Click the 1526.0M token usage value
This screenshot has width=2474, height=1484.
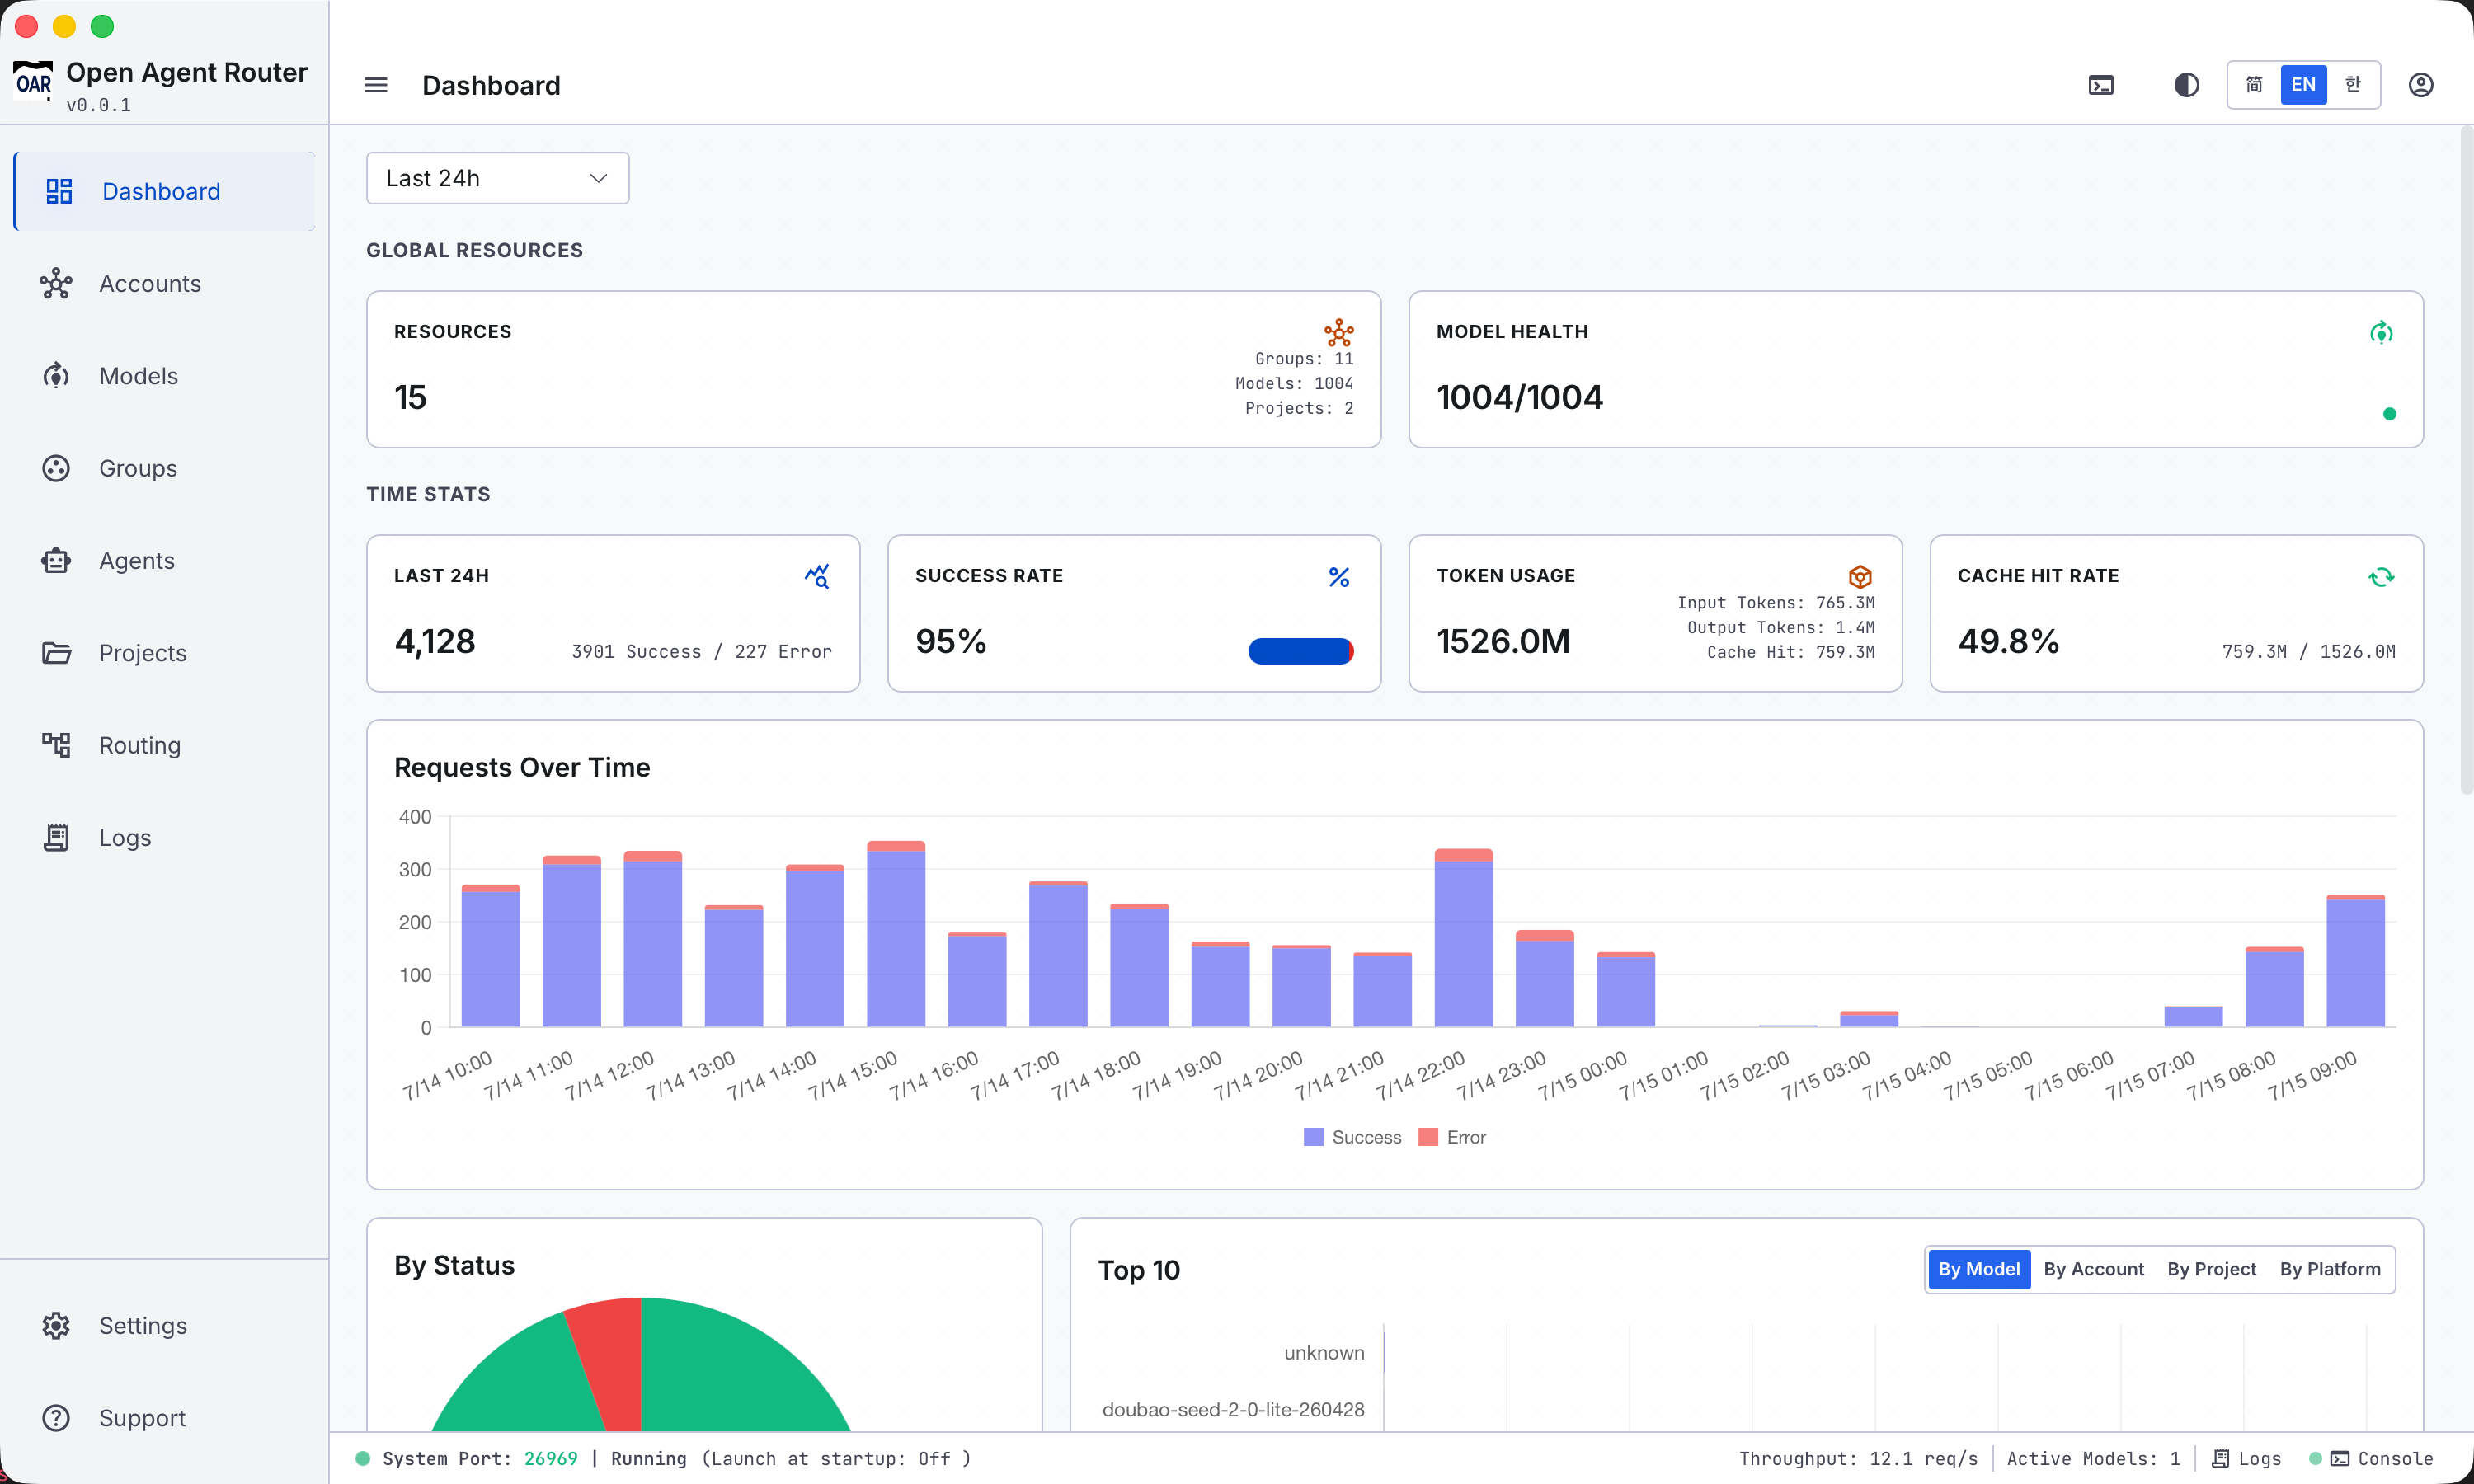1503,642
